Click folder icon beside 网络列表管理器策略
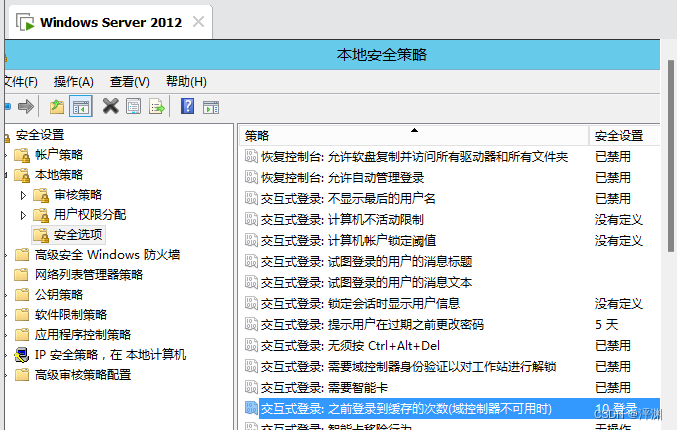Image resolution: width=677 pixels, height=430 pixels. pos(22,275)
